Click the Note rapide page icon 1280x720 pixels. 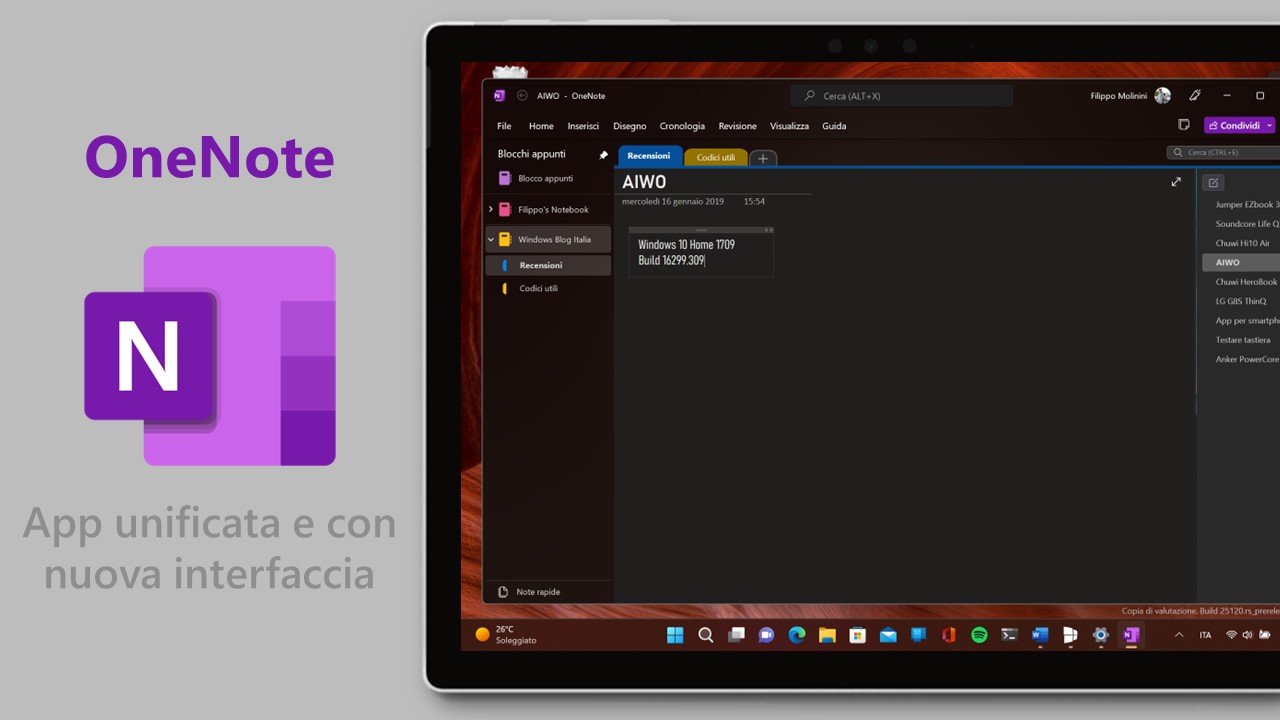tap(503, 592)
